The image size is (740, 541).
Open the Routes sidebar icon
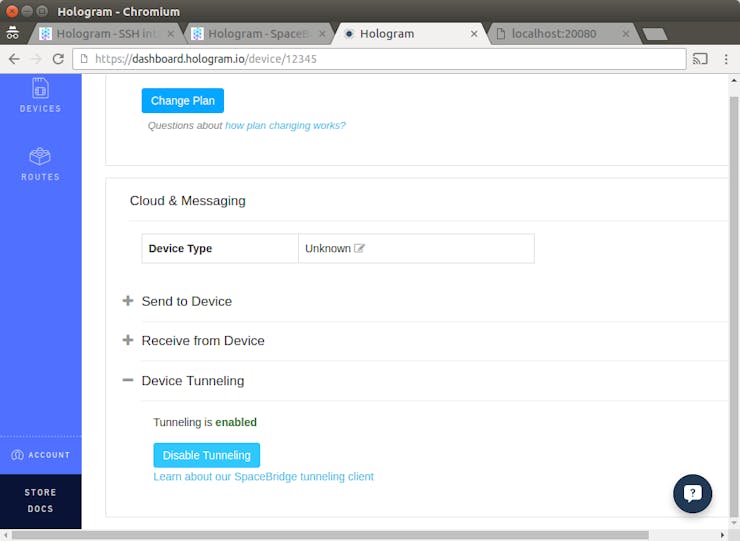[x=40, y=163]
